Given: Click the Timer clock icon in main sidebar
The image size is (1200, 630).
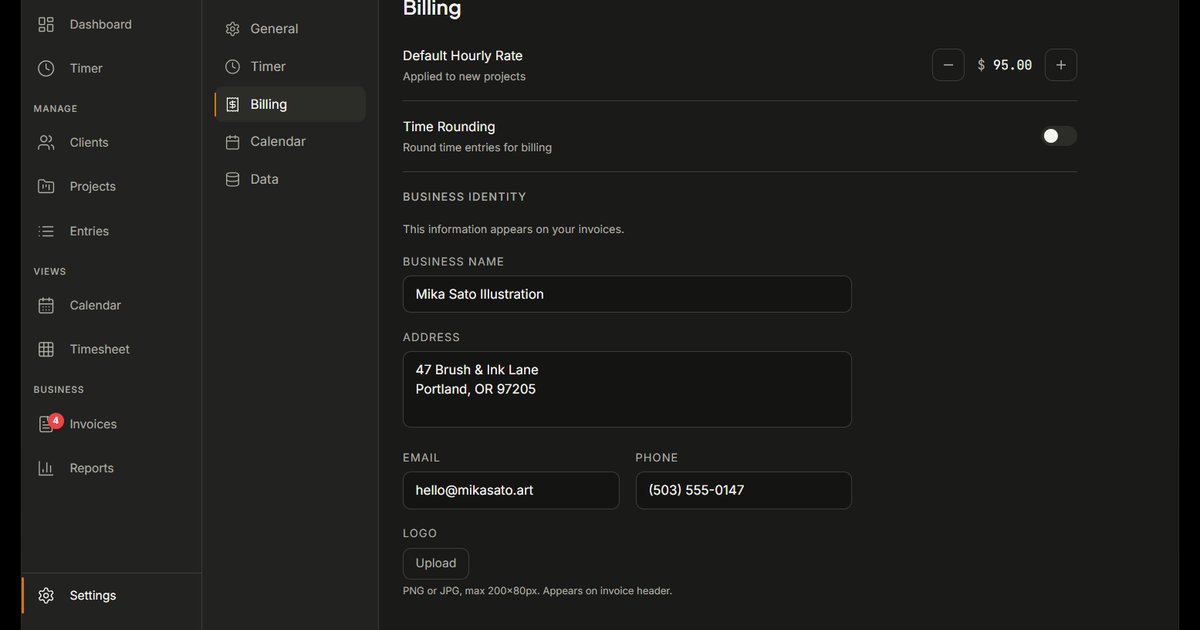Looking at the screenshot, I should point(46,68).
